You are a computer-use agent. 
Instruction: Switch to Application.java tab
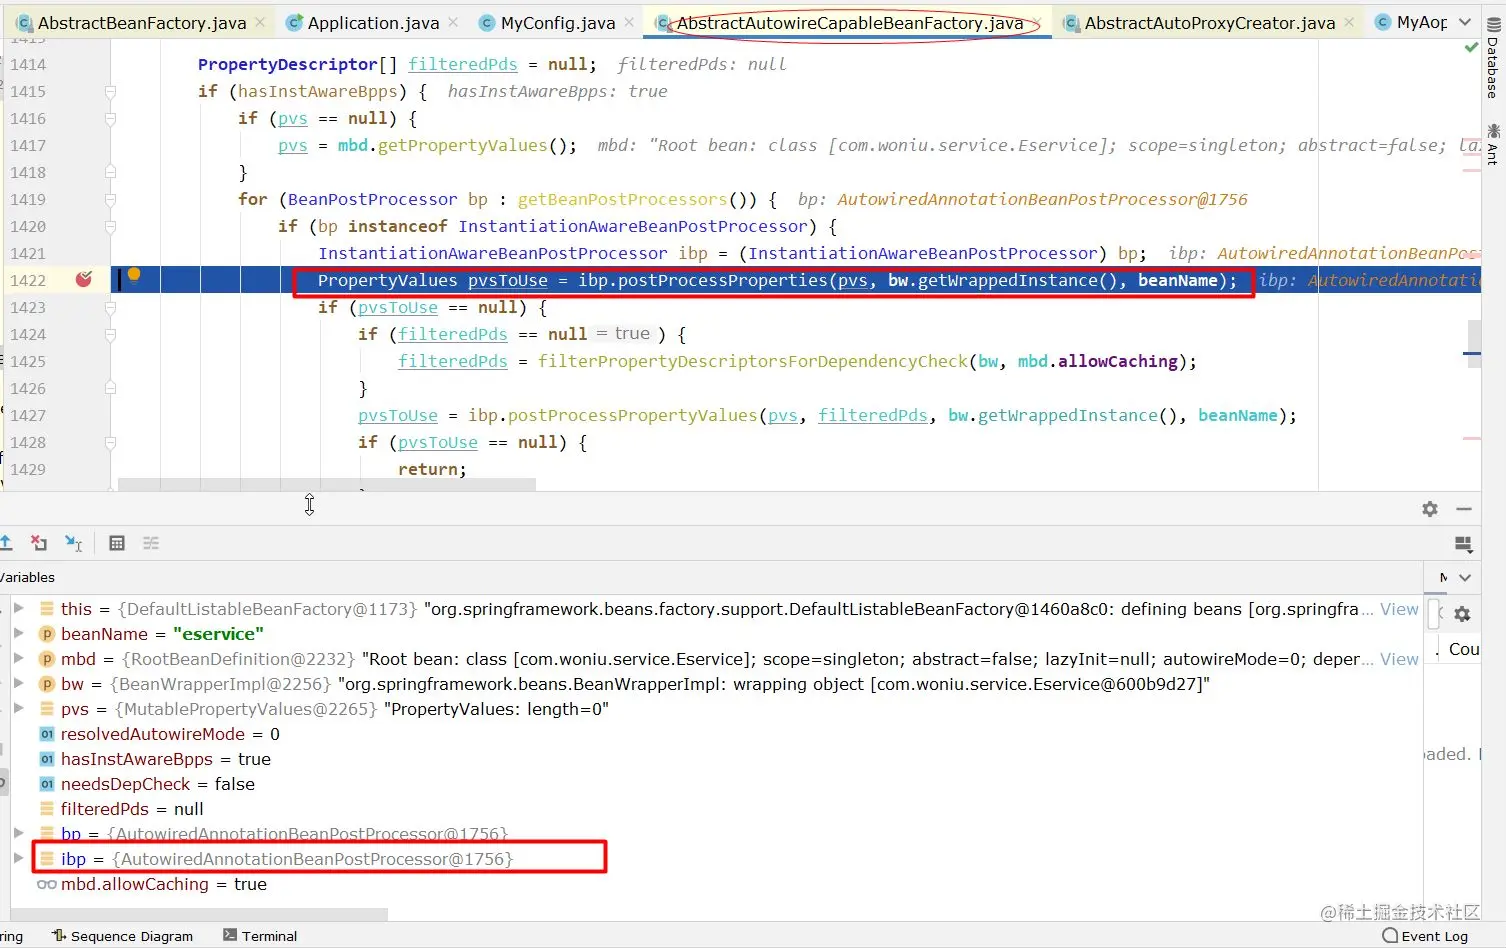tap(373, 23)
